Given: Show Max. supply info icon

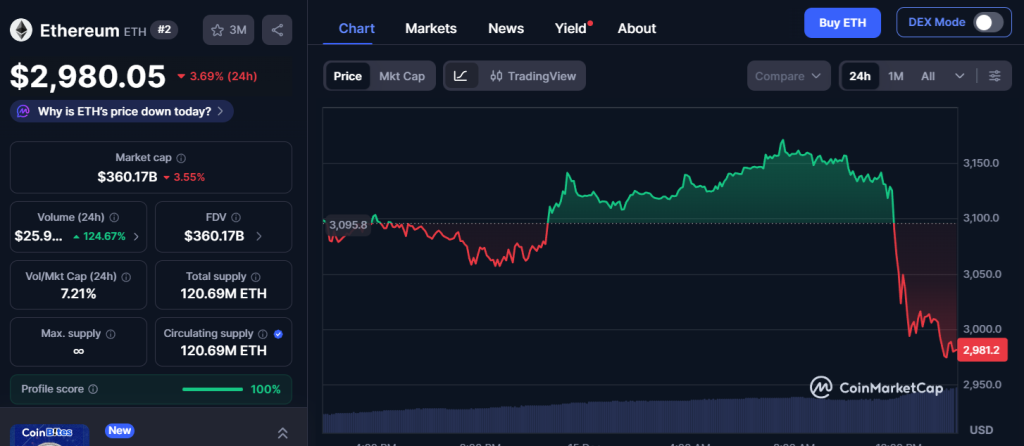Looking at the screenshot, I should [110, 334].
